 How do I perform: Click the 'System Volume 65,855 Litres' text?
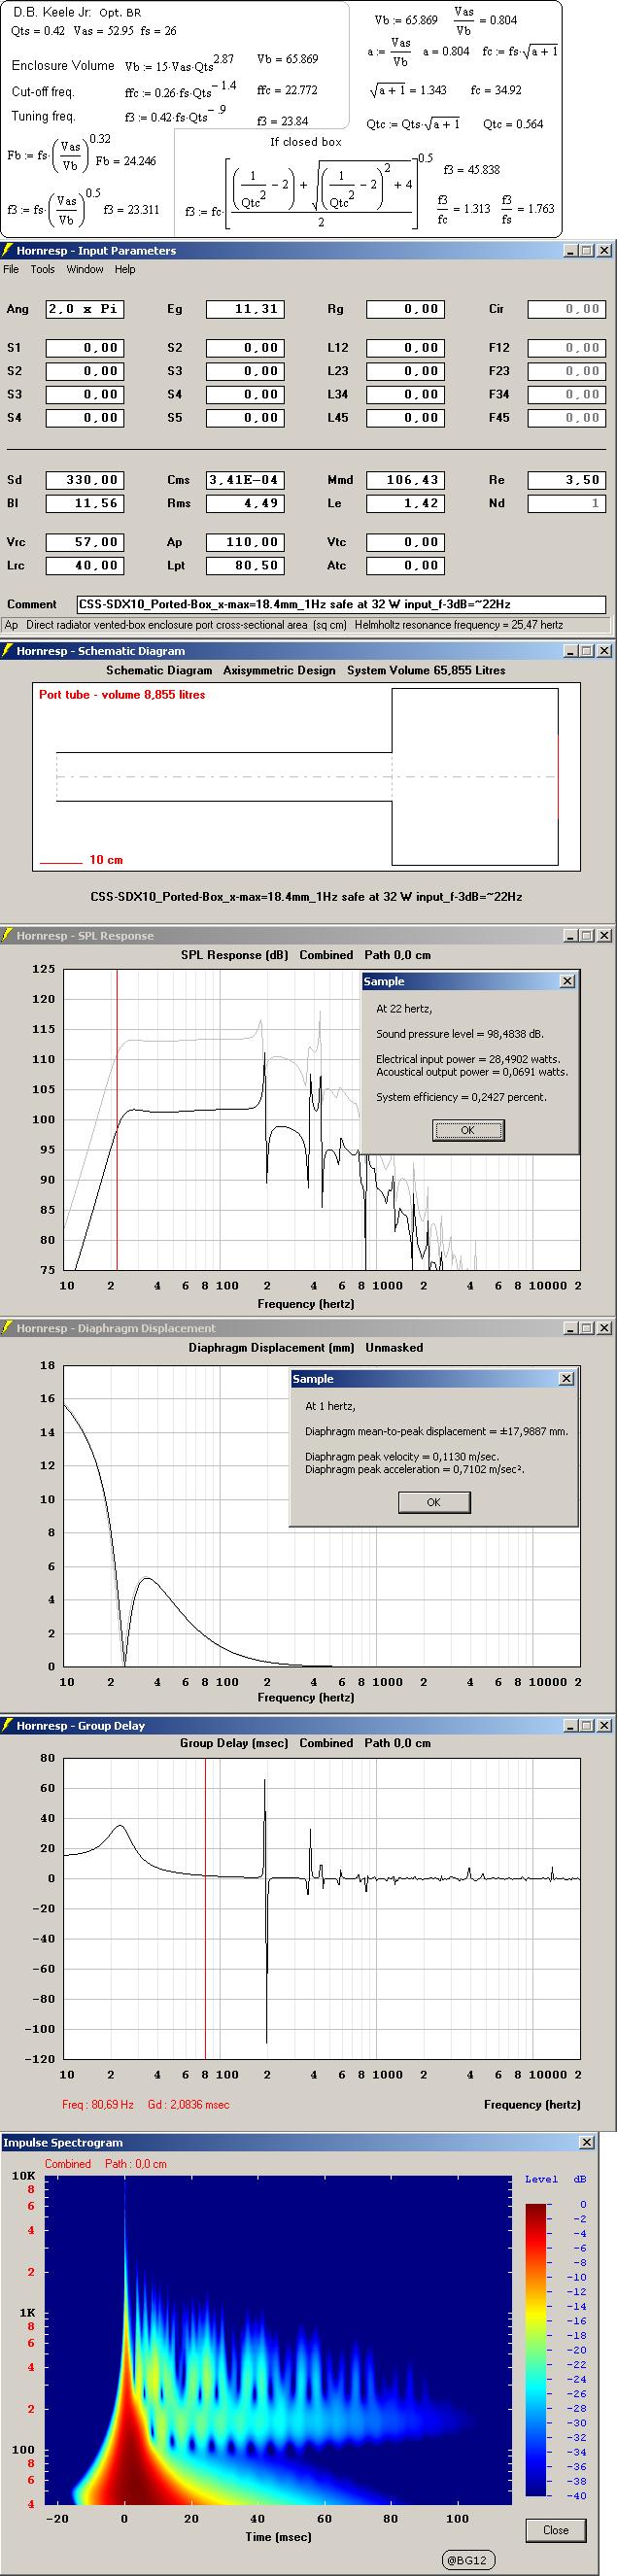tap(426, 670)
